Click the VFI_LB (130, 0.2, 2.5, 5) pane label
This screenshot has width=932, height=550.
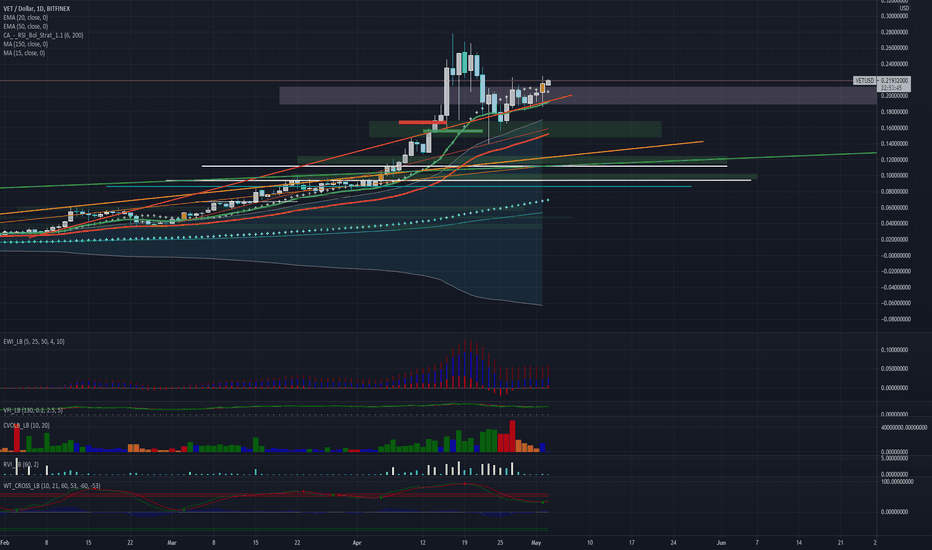33,410
